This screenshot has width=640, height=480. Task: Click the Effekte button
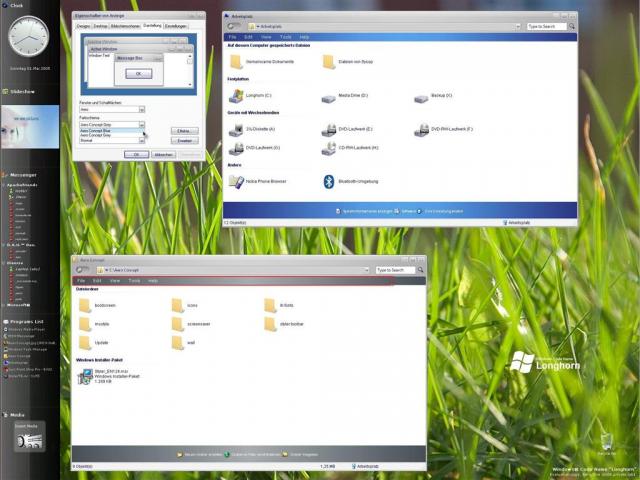point(184,131)
